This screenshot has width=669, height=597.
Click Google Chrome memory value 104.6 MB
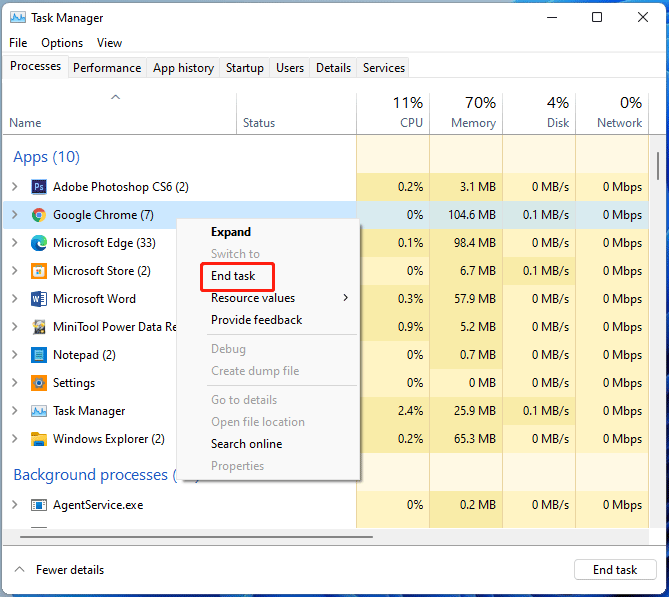pyautogui.click(x=472, y=215)
